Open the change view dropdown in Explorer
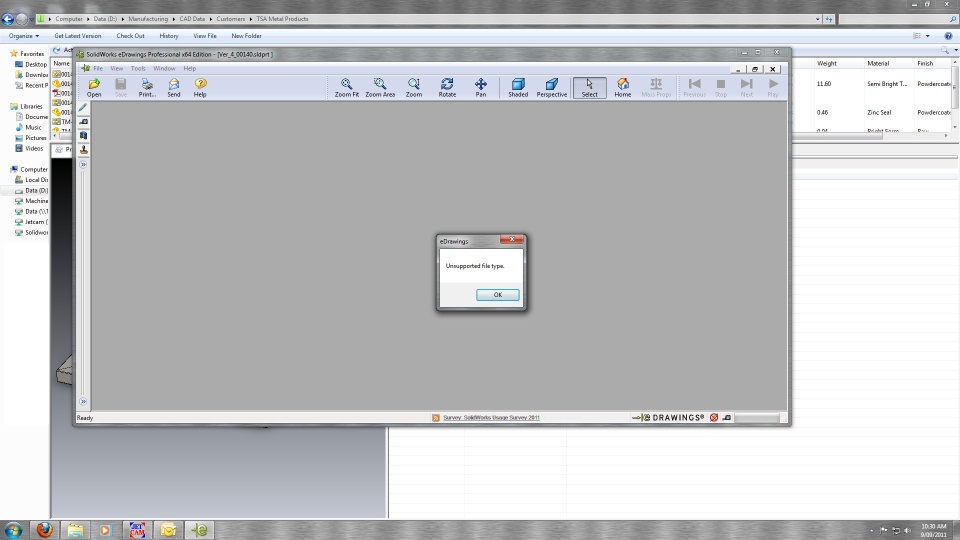This screenshot has height=540, width=960. (928, 36)
